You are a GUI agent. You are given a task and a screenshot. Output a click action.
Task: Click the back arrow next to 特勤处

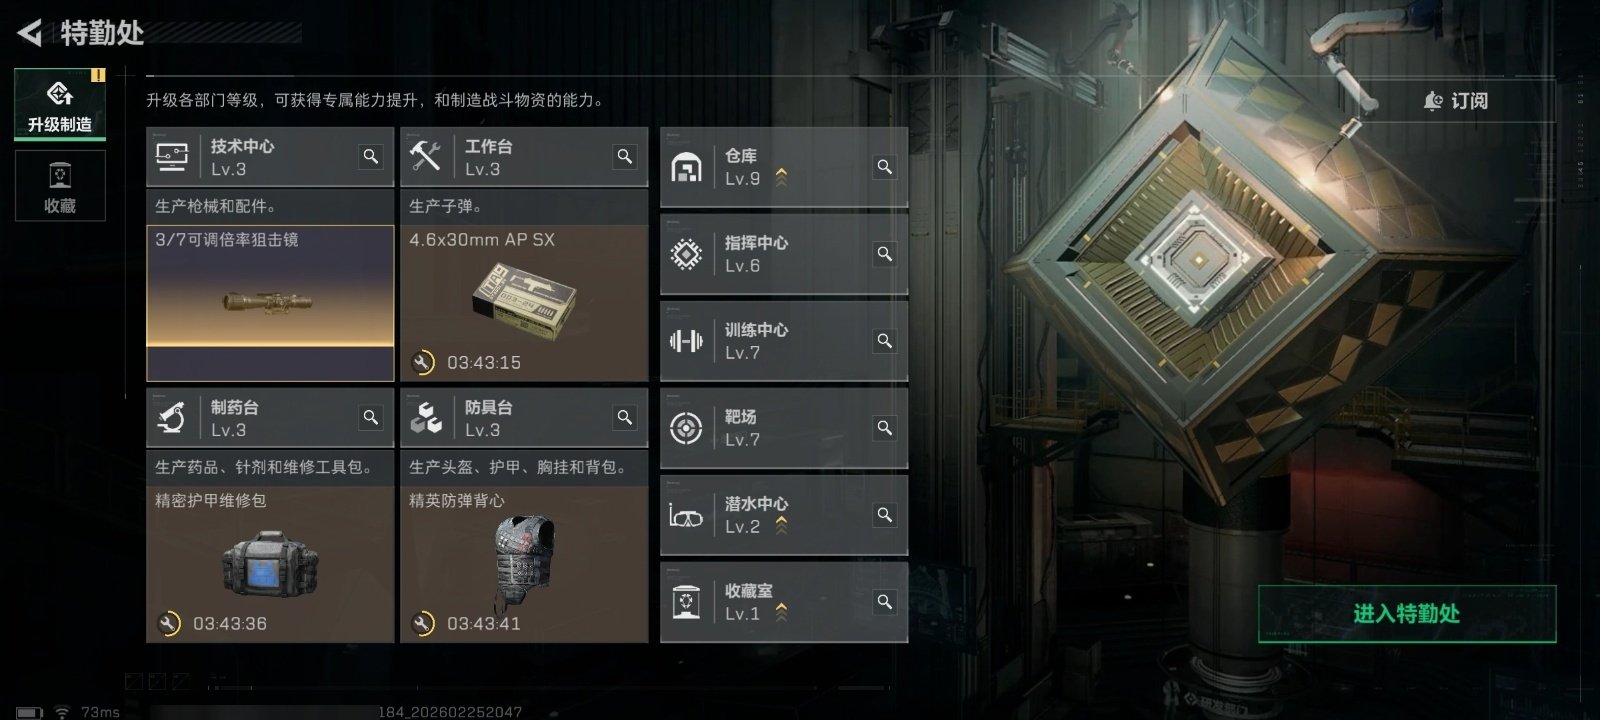[x=30, y=33]
